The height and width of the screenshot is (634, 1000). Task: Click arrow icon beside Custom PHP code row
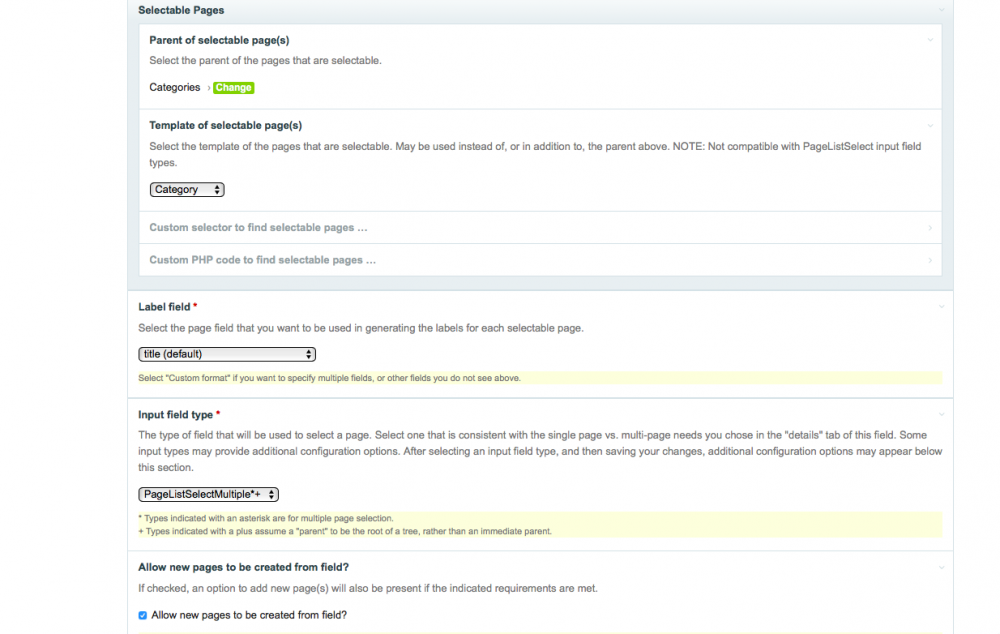930,260
